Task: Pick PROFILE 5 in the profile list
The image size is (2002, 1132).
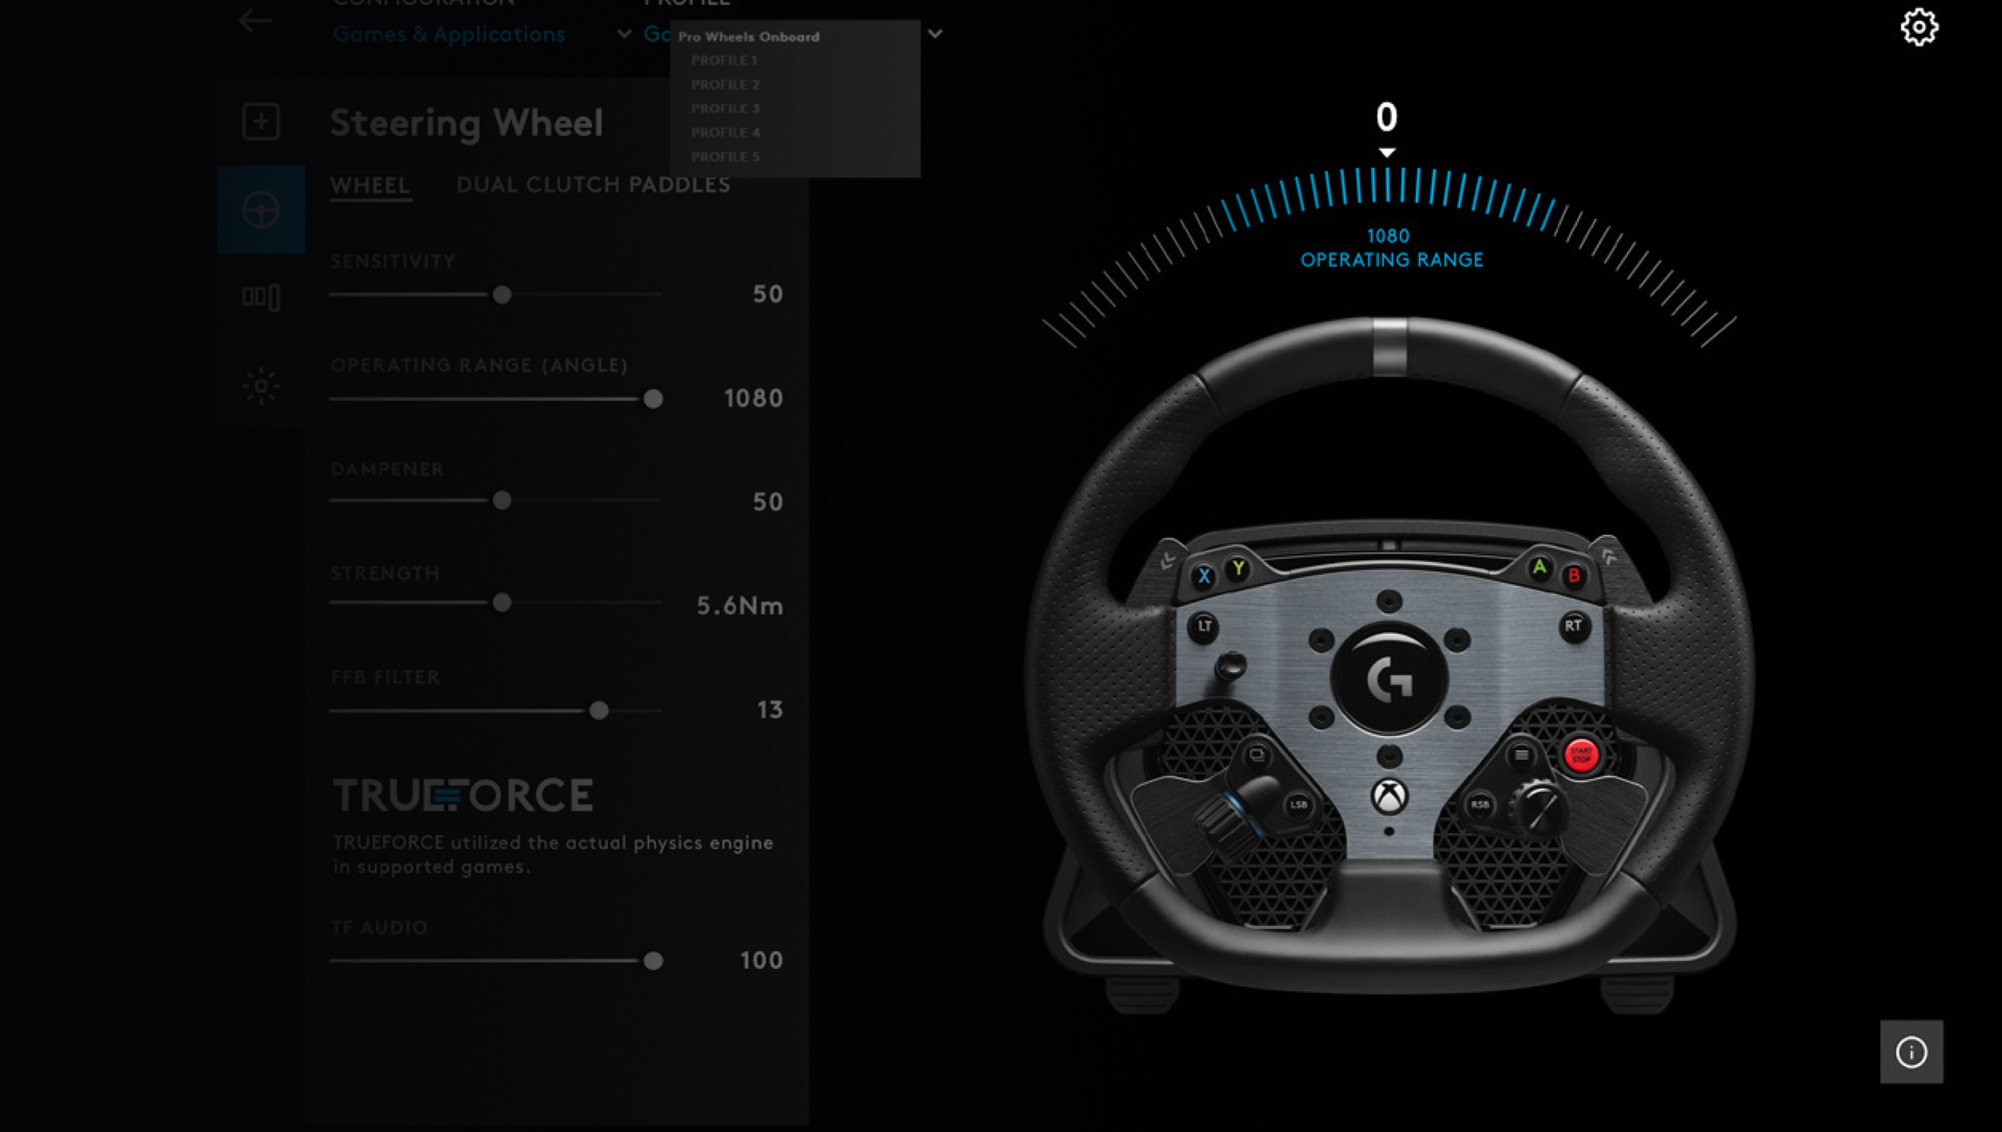Action: (x=725, y=157)
